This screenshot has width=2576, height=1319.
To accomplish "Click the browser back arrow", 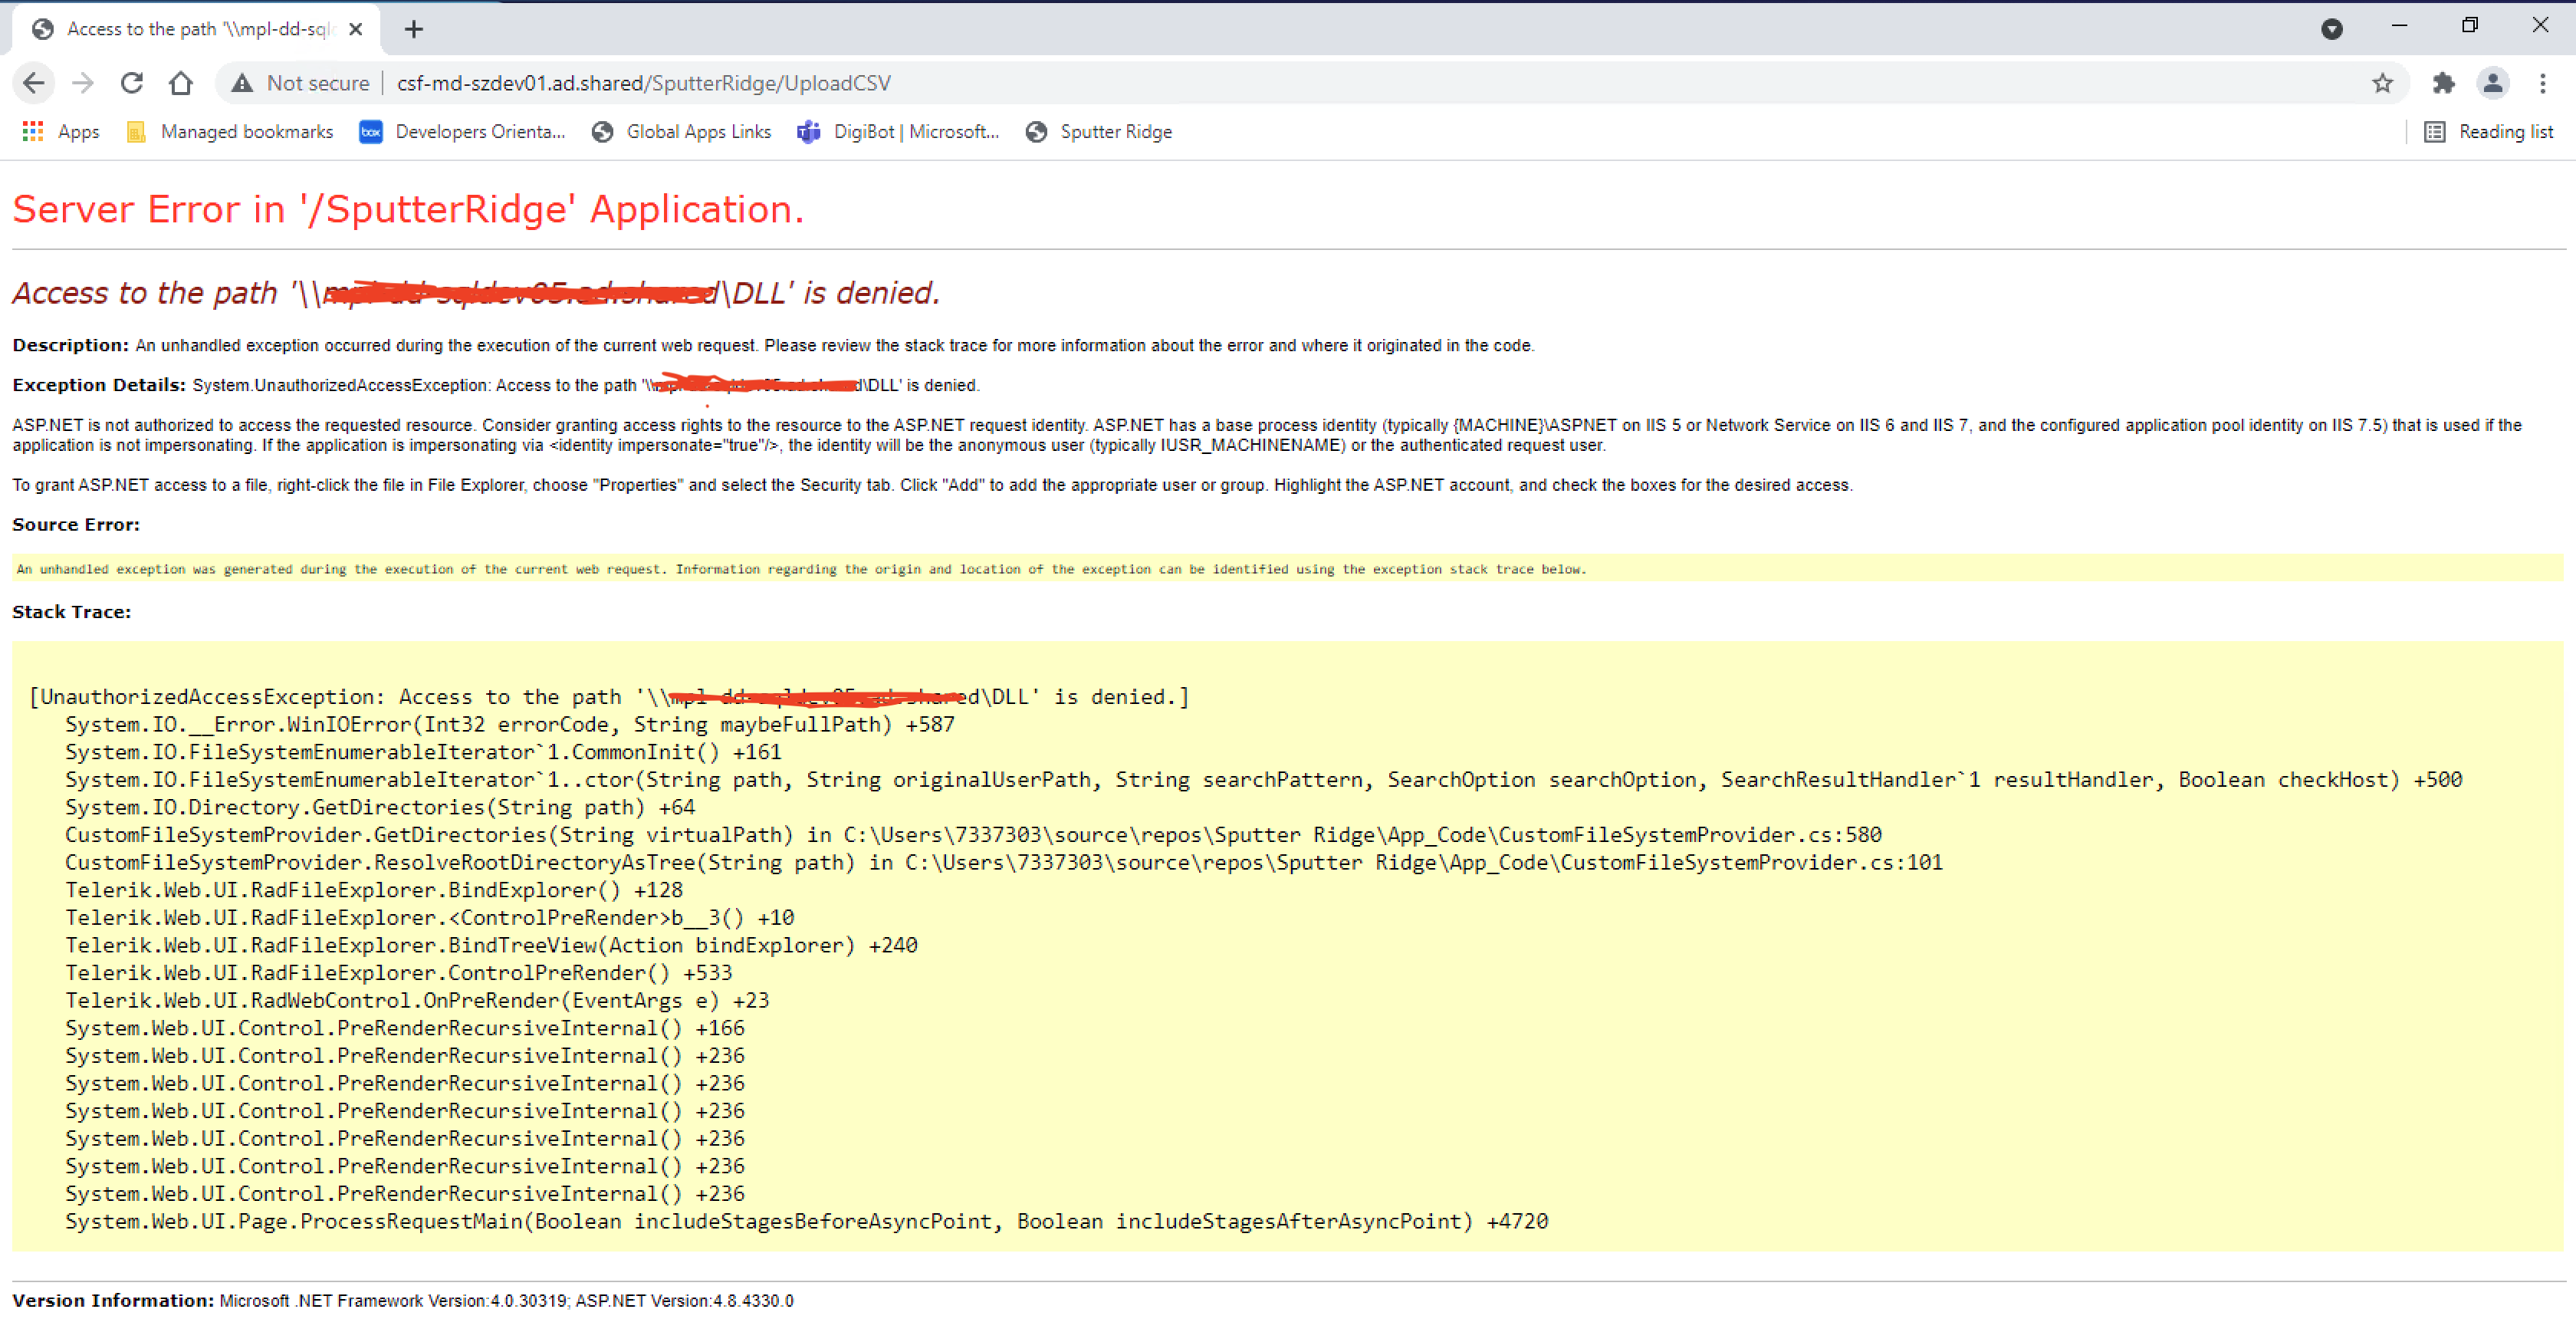I will tap(34, 83).
